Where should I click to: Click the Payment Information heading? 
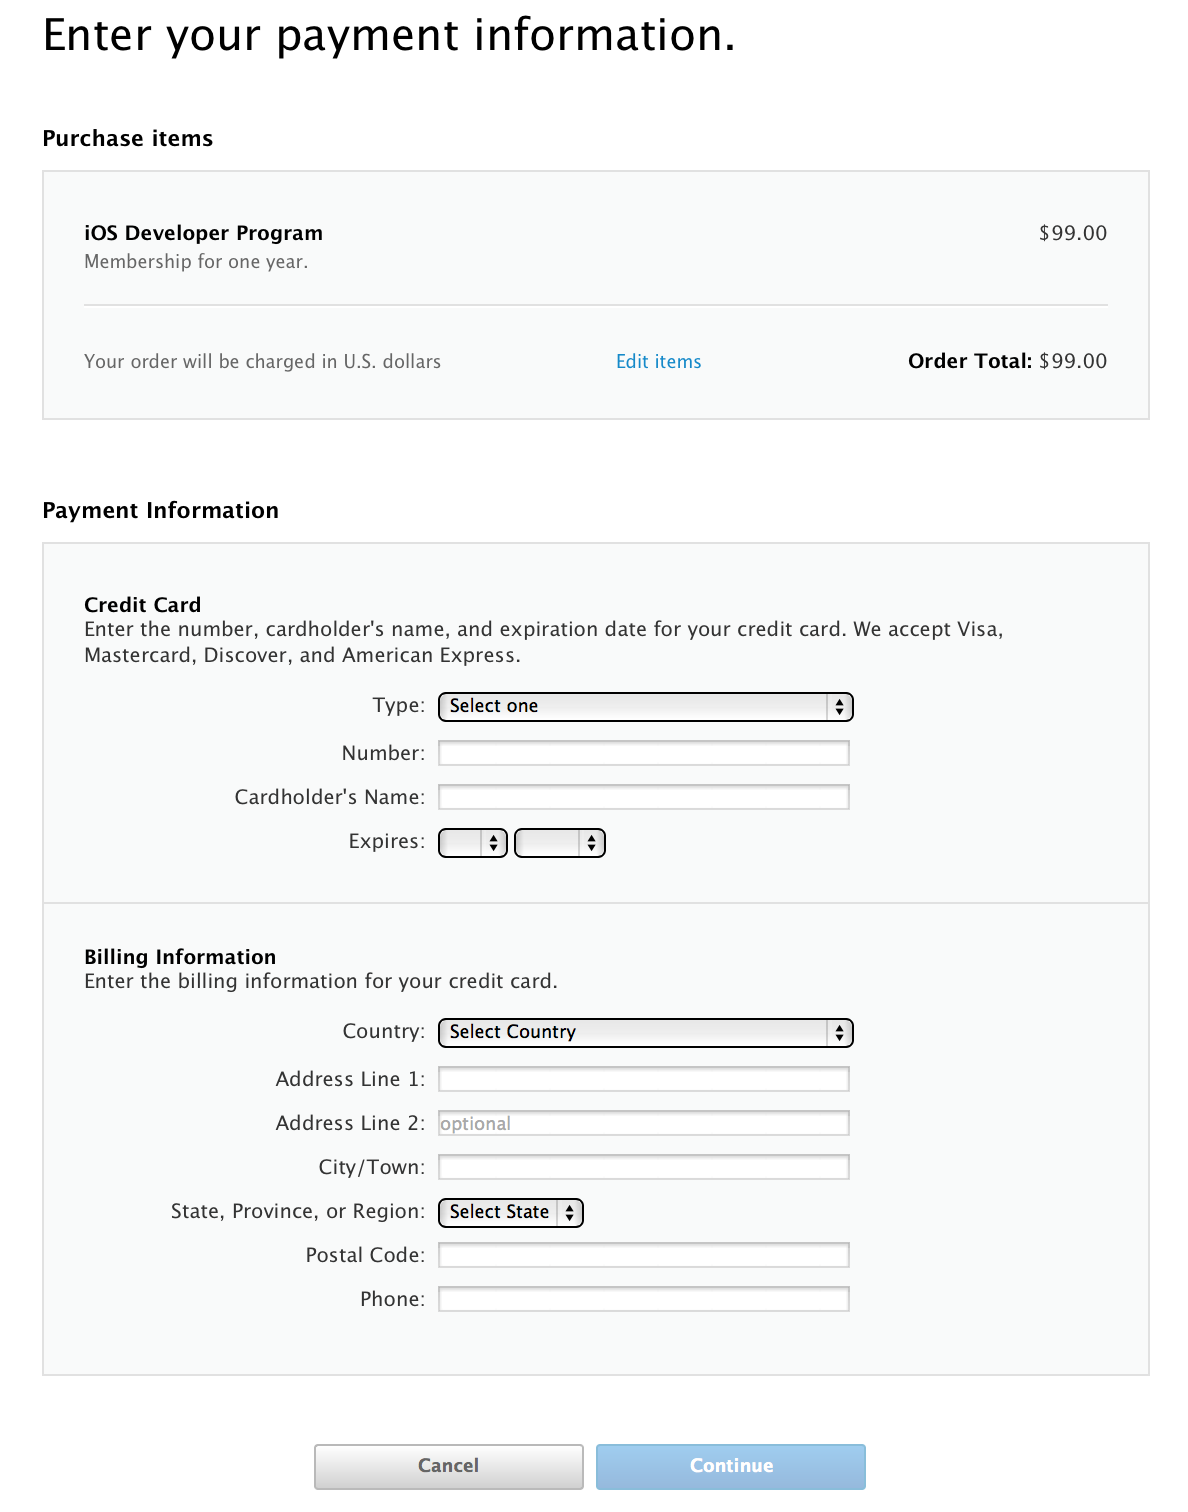[x=161, y=510]
